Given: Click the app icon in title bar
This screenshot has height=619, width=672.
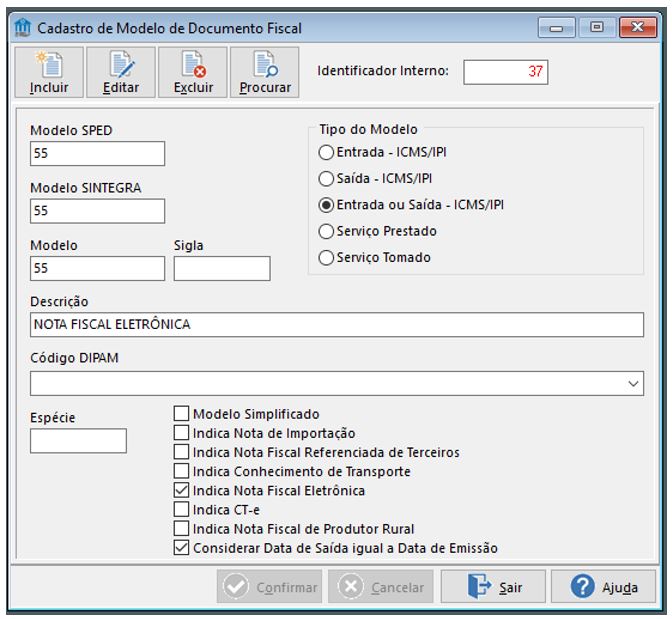Looking at the screenshot, I should 22,28.
